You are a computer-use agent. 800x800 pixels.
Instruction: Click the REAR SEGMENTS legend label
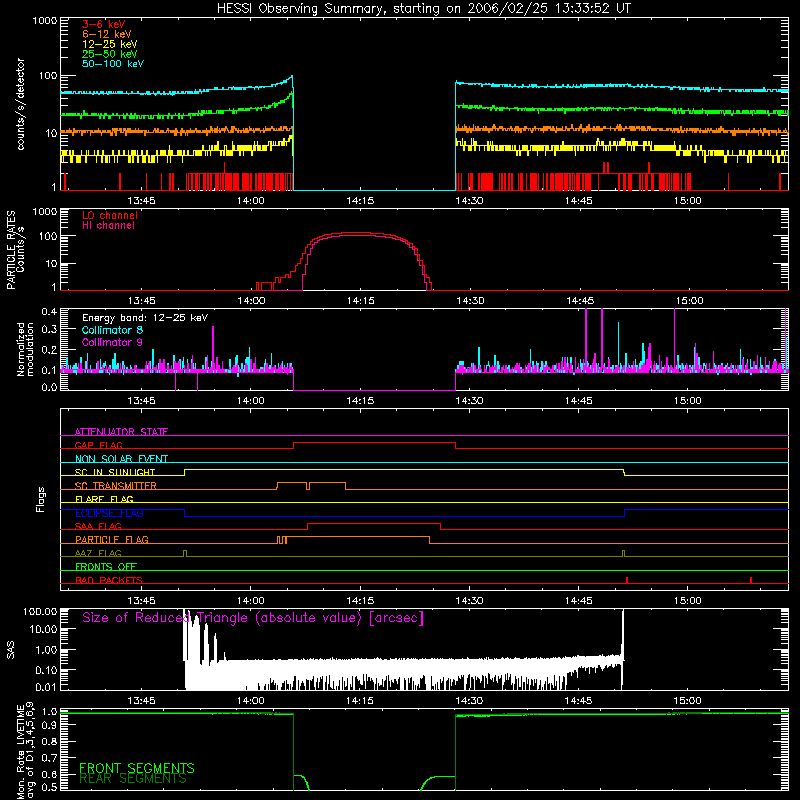pyautogui.click(x=133, y=779)
